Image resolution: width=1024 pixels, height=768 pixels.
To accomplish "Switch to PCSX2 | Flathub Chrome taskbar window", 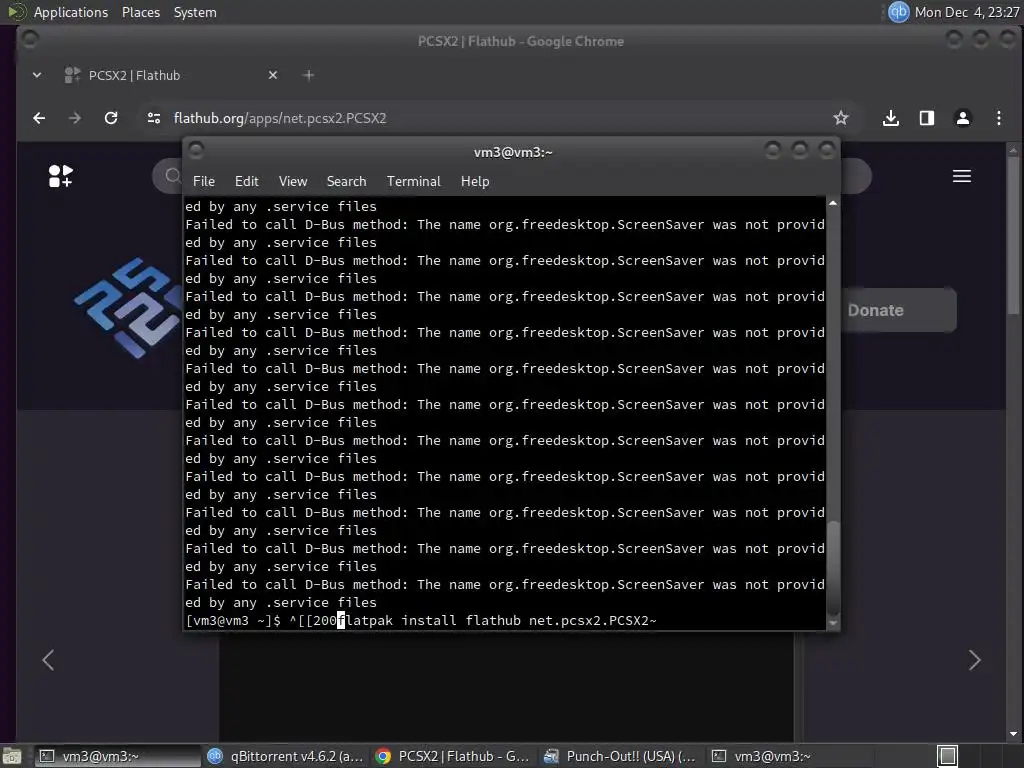I will tap(453, 756).
